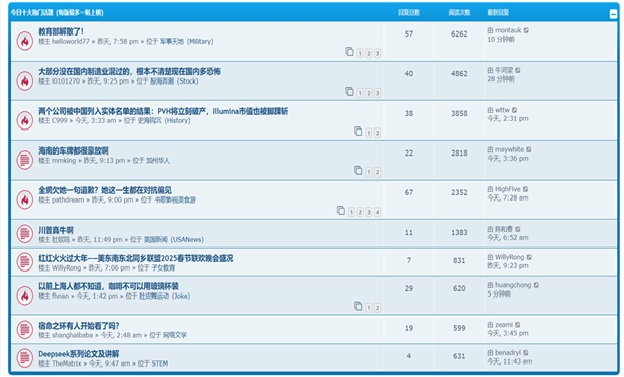The width and height of the screenshot is (624, 377).
Task: Open topic 川普真牛啊
Action: [56, 230]
